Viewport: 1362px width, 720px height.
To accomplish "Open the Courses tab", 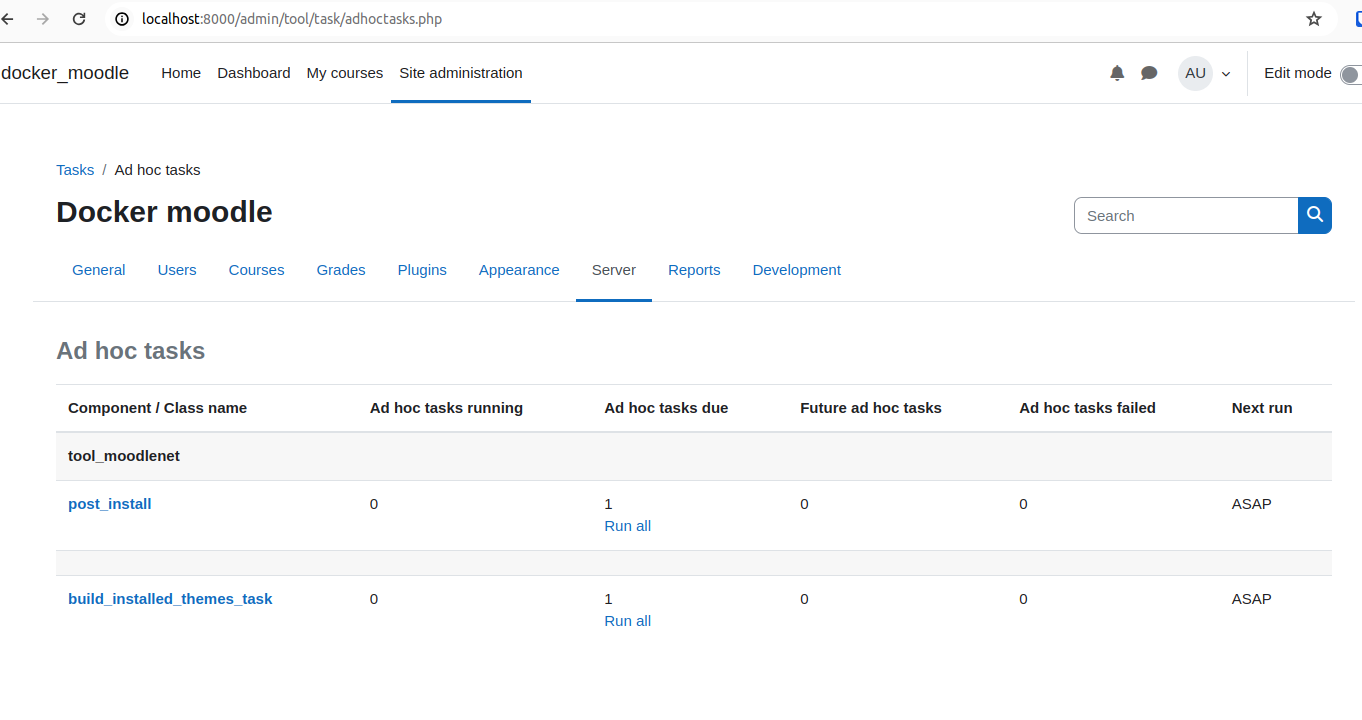I will 257,270.
